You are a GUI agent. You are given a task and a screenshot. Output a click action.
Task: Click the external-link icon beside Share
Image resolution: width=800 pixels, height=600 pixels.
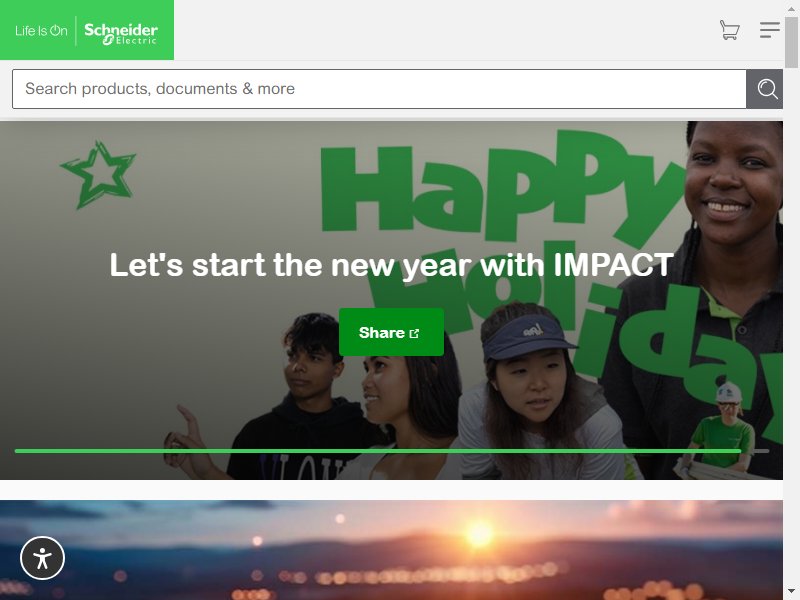pos(414,333)
